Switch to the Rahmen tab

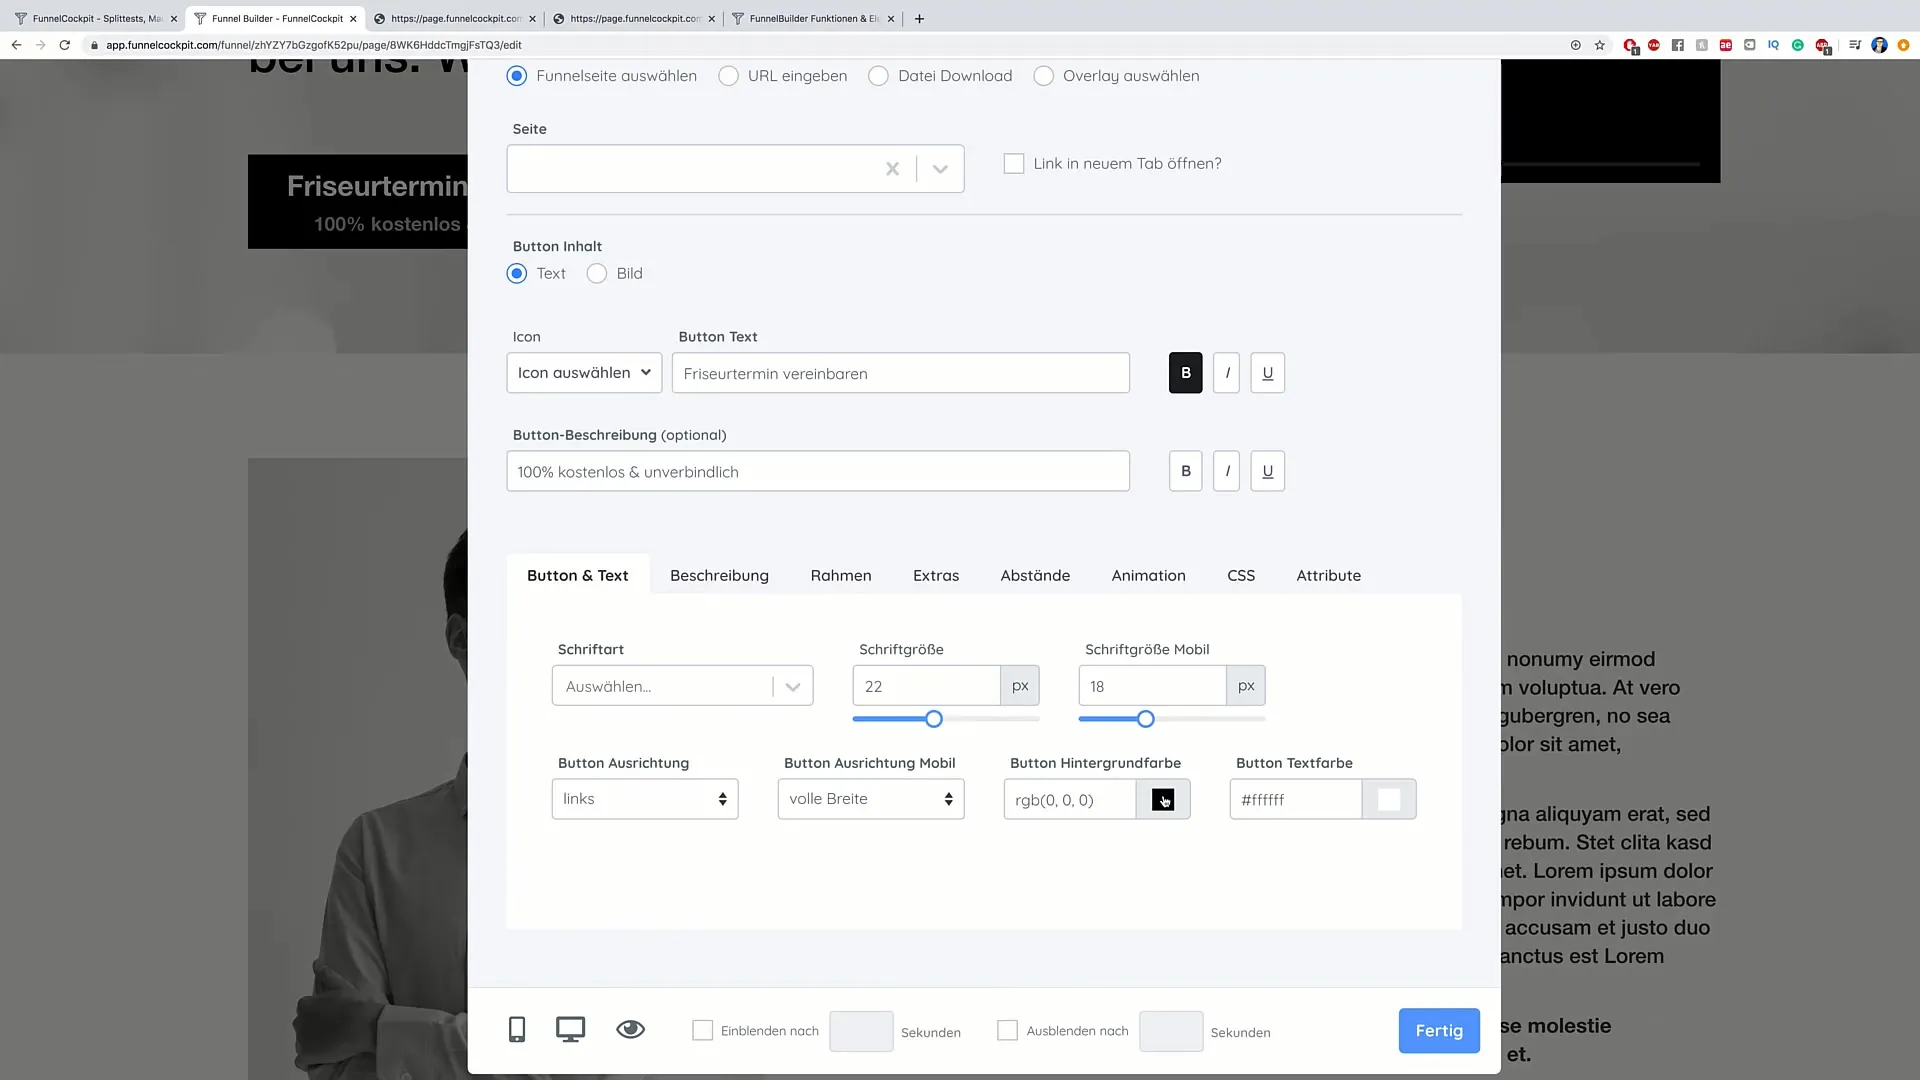tap(843, 576)
